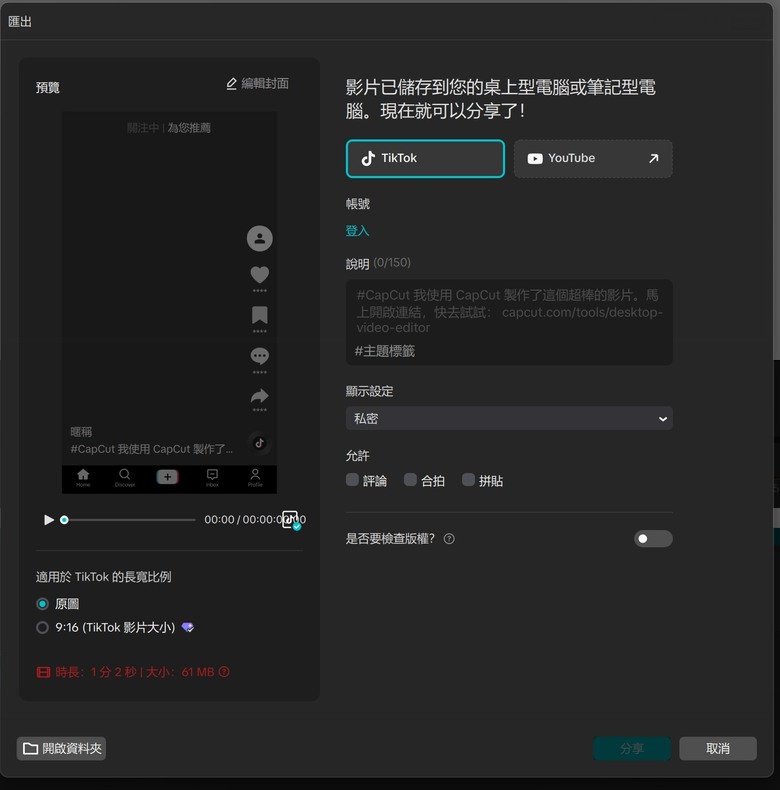Click the preview playback progress slider
Image resolution: width=780 pixels, height=790 pixels.
tap(128, 519)
